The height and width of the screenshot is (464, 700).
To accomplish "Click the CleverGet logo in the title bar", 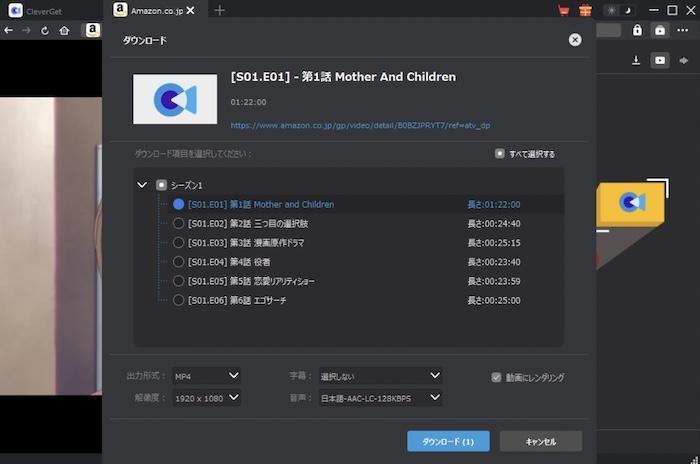I will (x=16, y=10).
